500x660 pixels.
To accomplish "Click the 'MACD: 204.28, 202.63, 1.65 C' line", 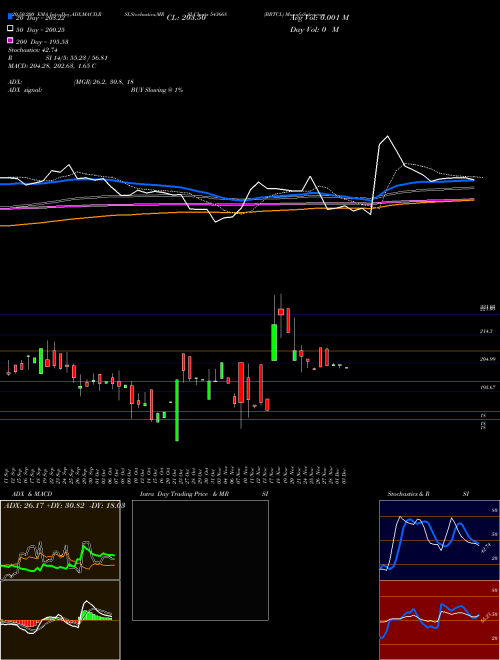I will 52,66.
